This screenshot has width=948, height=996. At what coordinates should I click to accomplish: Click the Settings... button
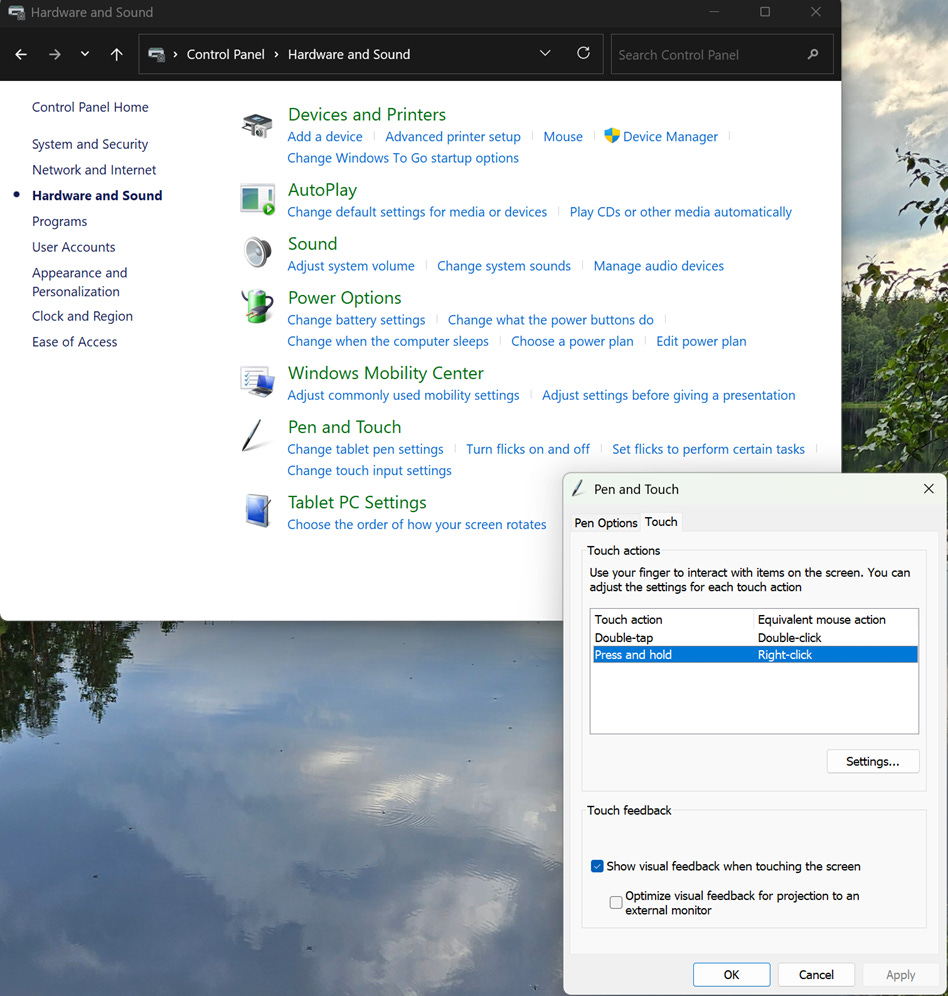click(872, 762)
